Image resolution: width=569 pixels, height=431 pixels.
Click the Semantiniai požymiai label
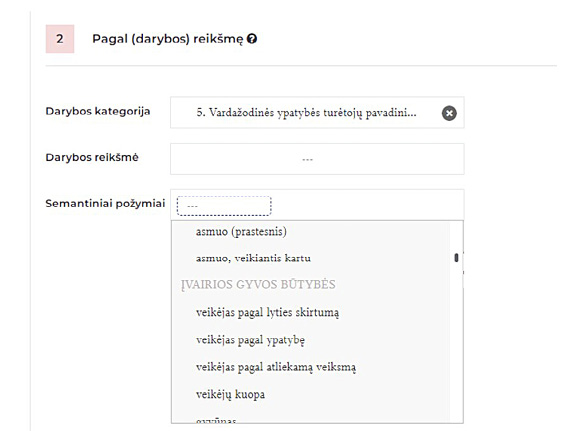105,203
